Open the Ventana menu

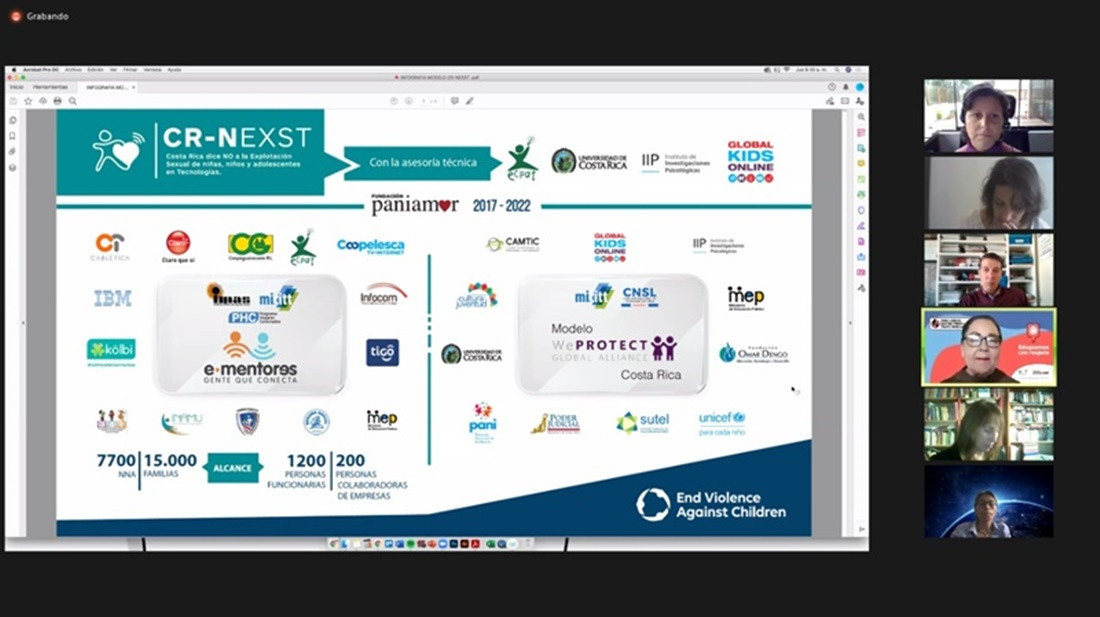pyautogui.click(x=152, y=70)
